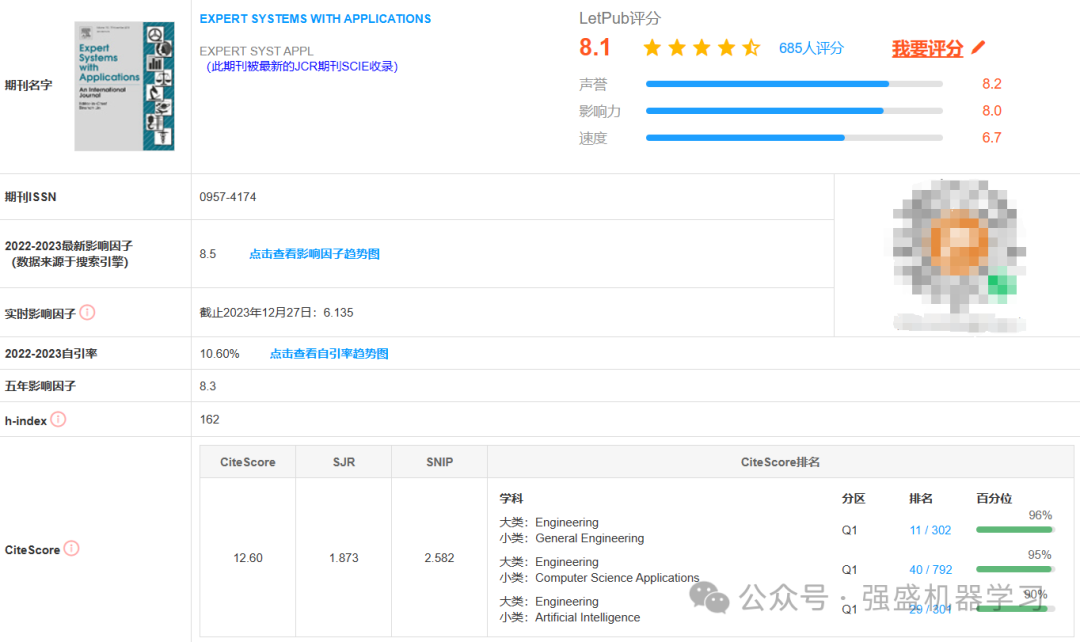Viewport: 1080px width, 642px height.
Task: Click the 小类 General Engineering subject text
Action: pyautogui.click(x=572, y=539)
